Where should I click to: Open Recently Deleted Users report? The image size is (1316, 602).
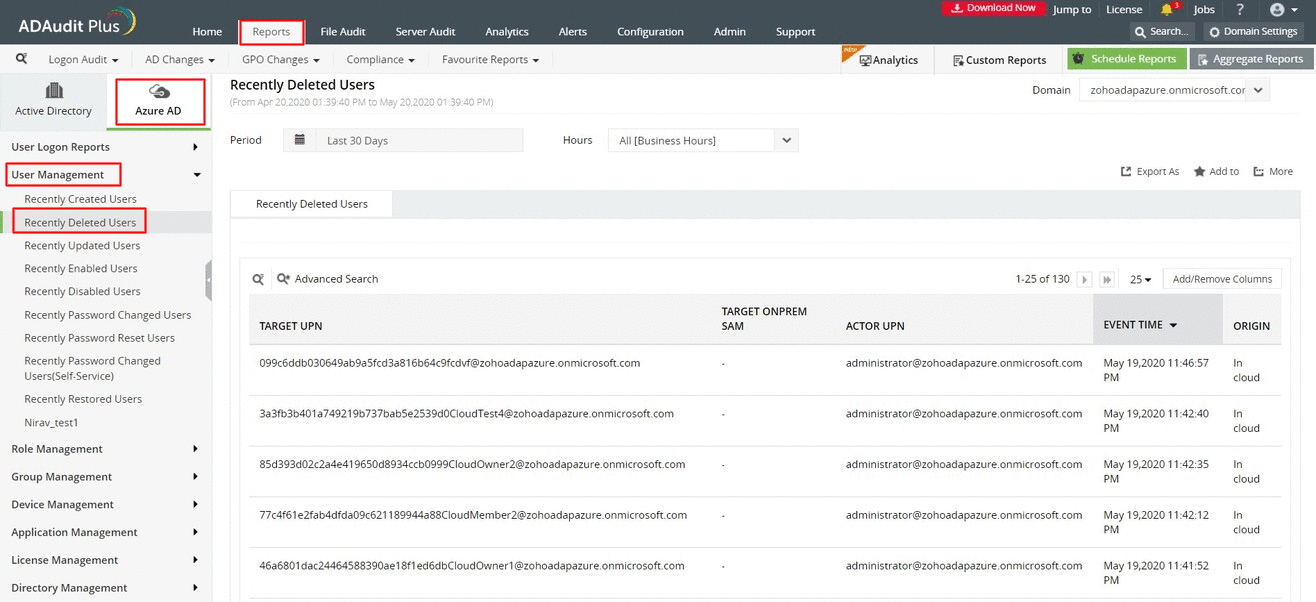(x=80, y=222)
